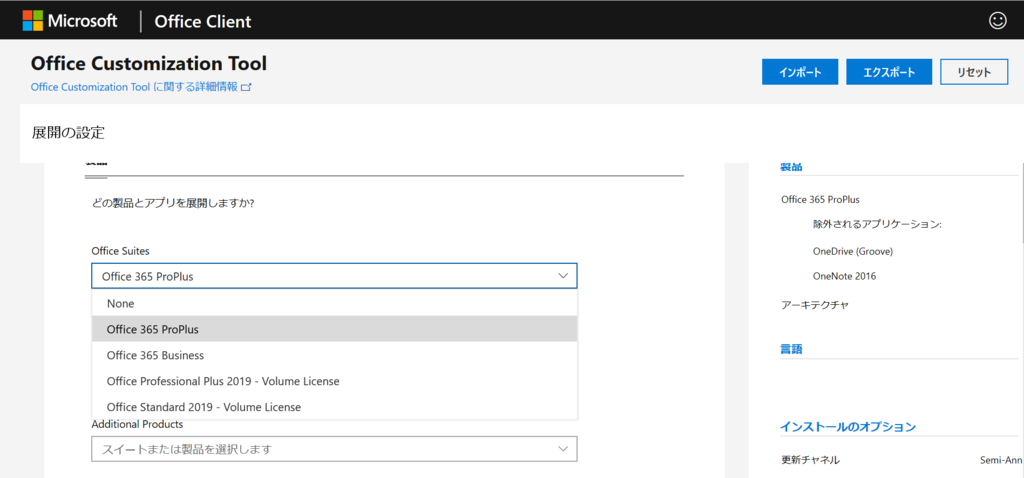This screenshot has width=1024, height=478.
Task: Click the 製品 heading in summary panel
Action: click(x=791, y=167)
